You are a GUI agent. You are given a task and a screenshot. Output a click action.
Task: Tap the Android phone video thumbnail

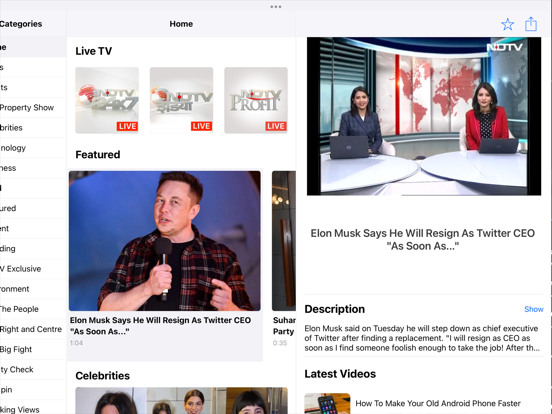[x=327, y=403]
